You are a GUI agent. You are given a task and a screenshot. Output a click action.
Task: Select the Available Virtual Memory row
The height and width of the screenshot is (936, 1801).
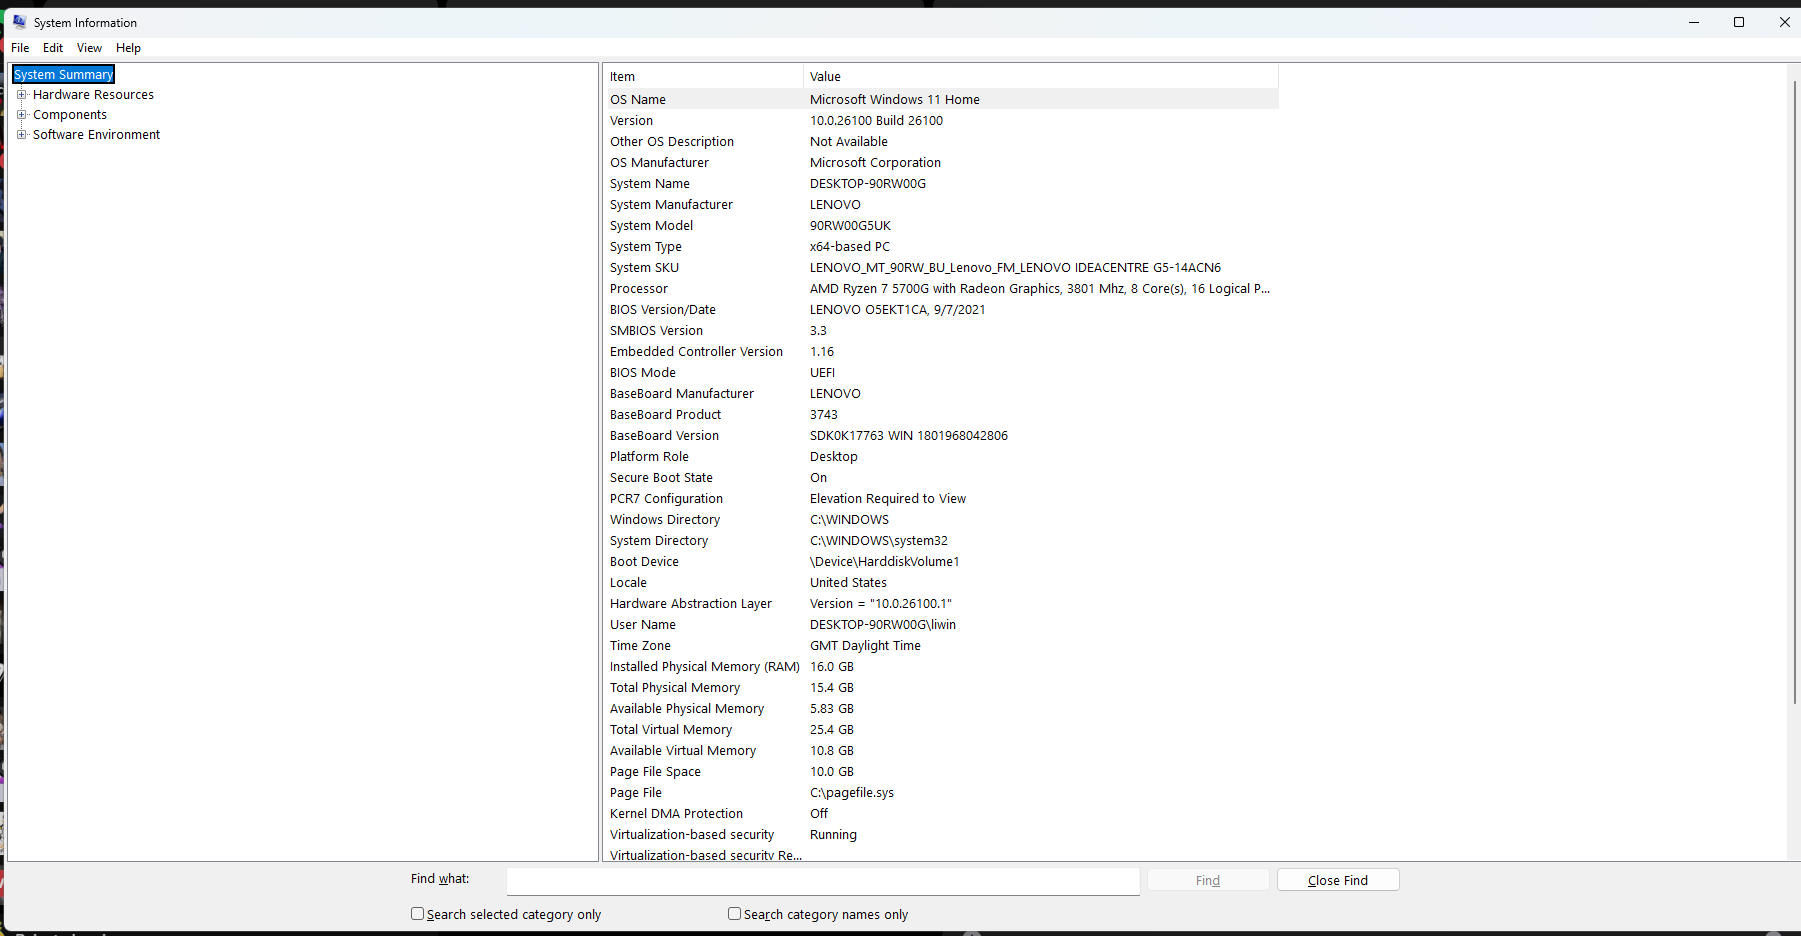943,751
